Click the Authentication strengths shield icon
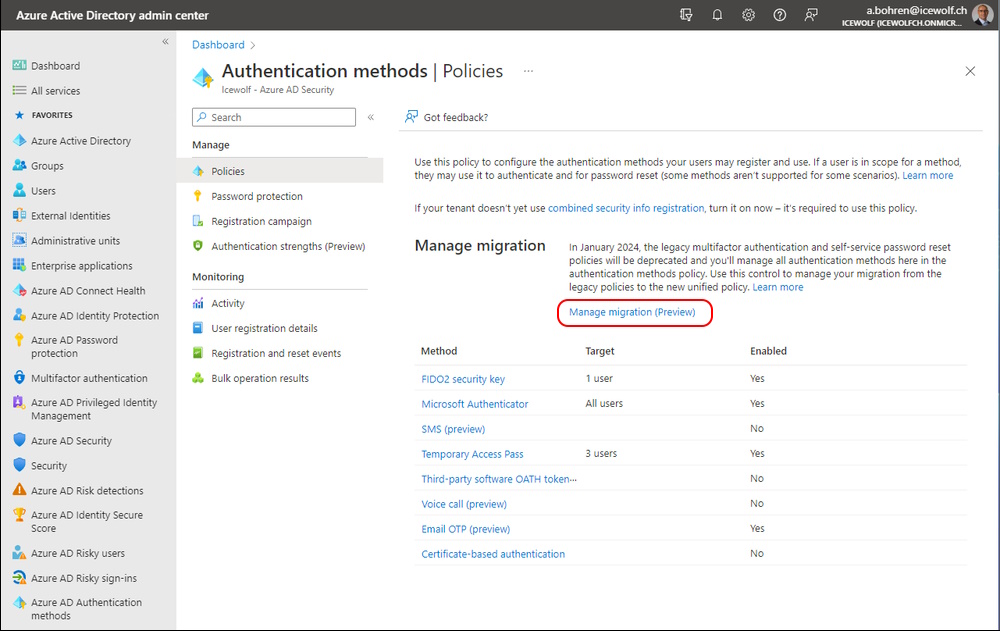Image resolution: width=1000 pixels, height=631 pixels. coord(198,246)
